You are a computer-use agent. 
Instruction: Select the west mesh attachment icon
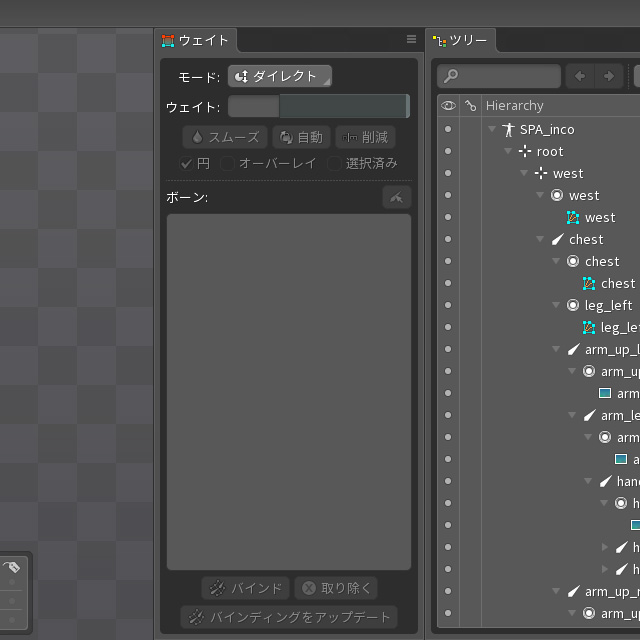pyautogui.click(x=573, y=217)
